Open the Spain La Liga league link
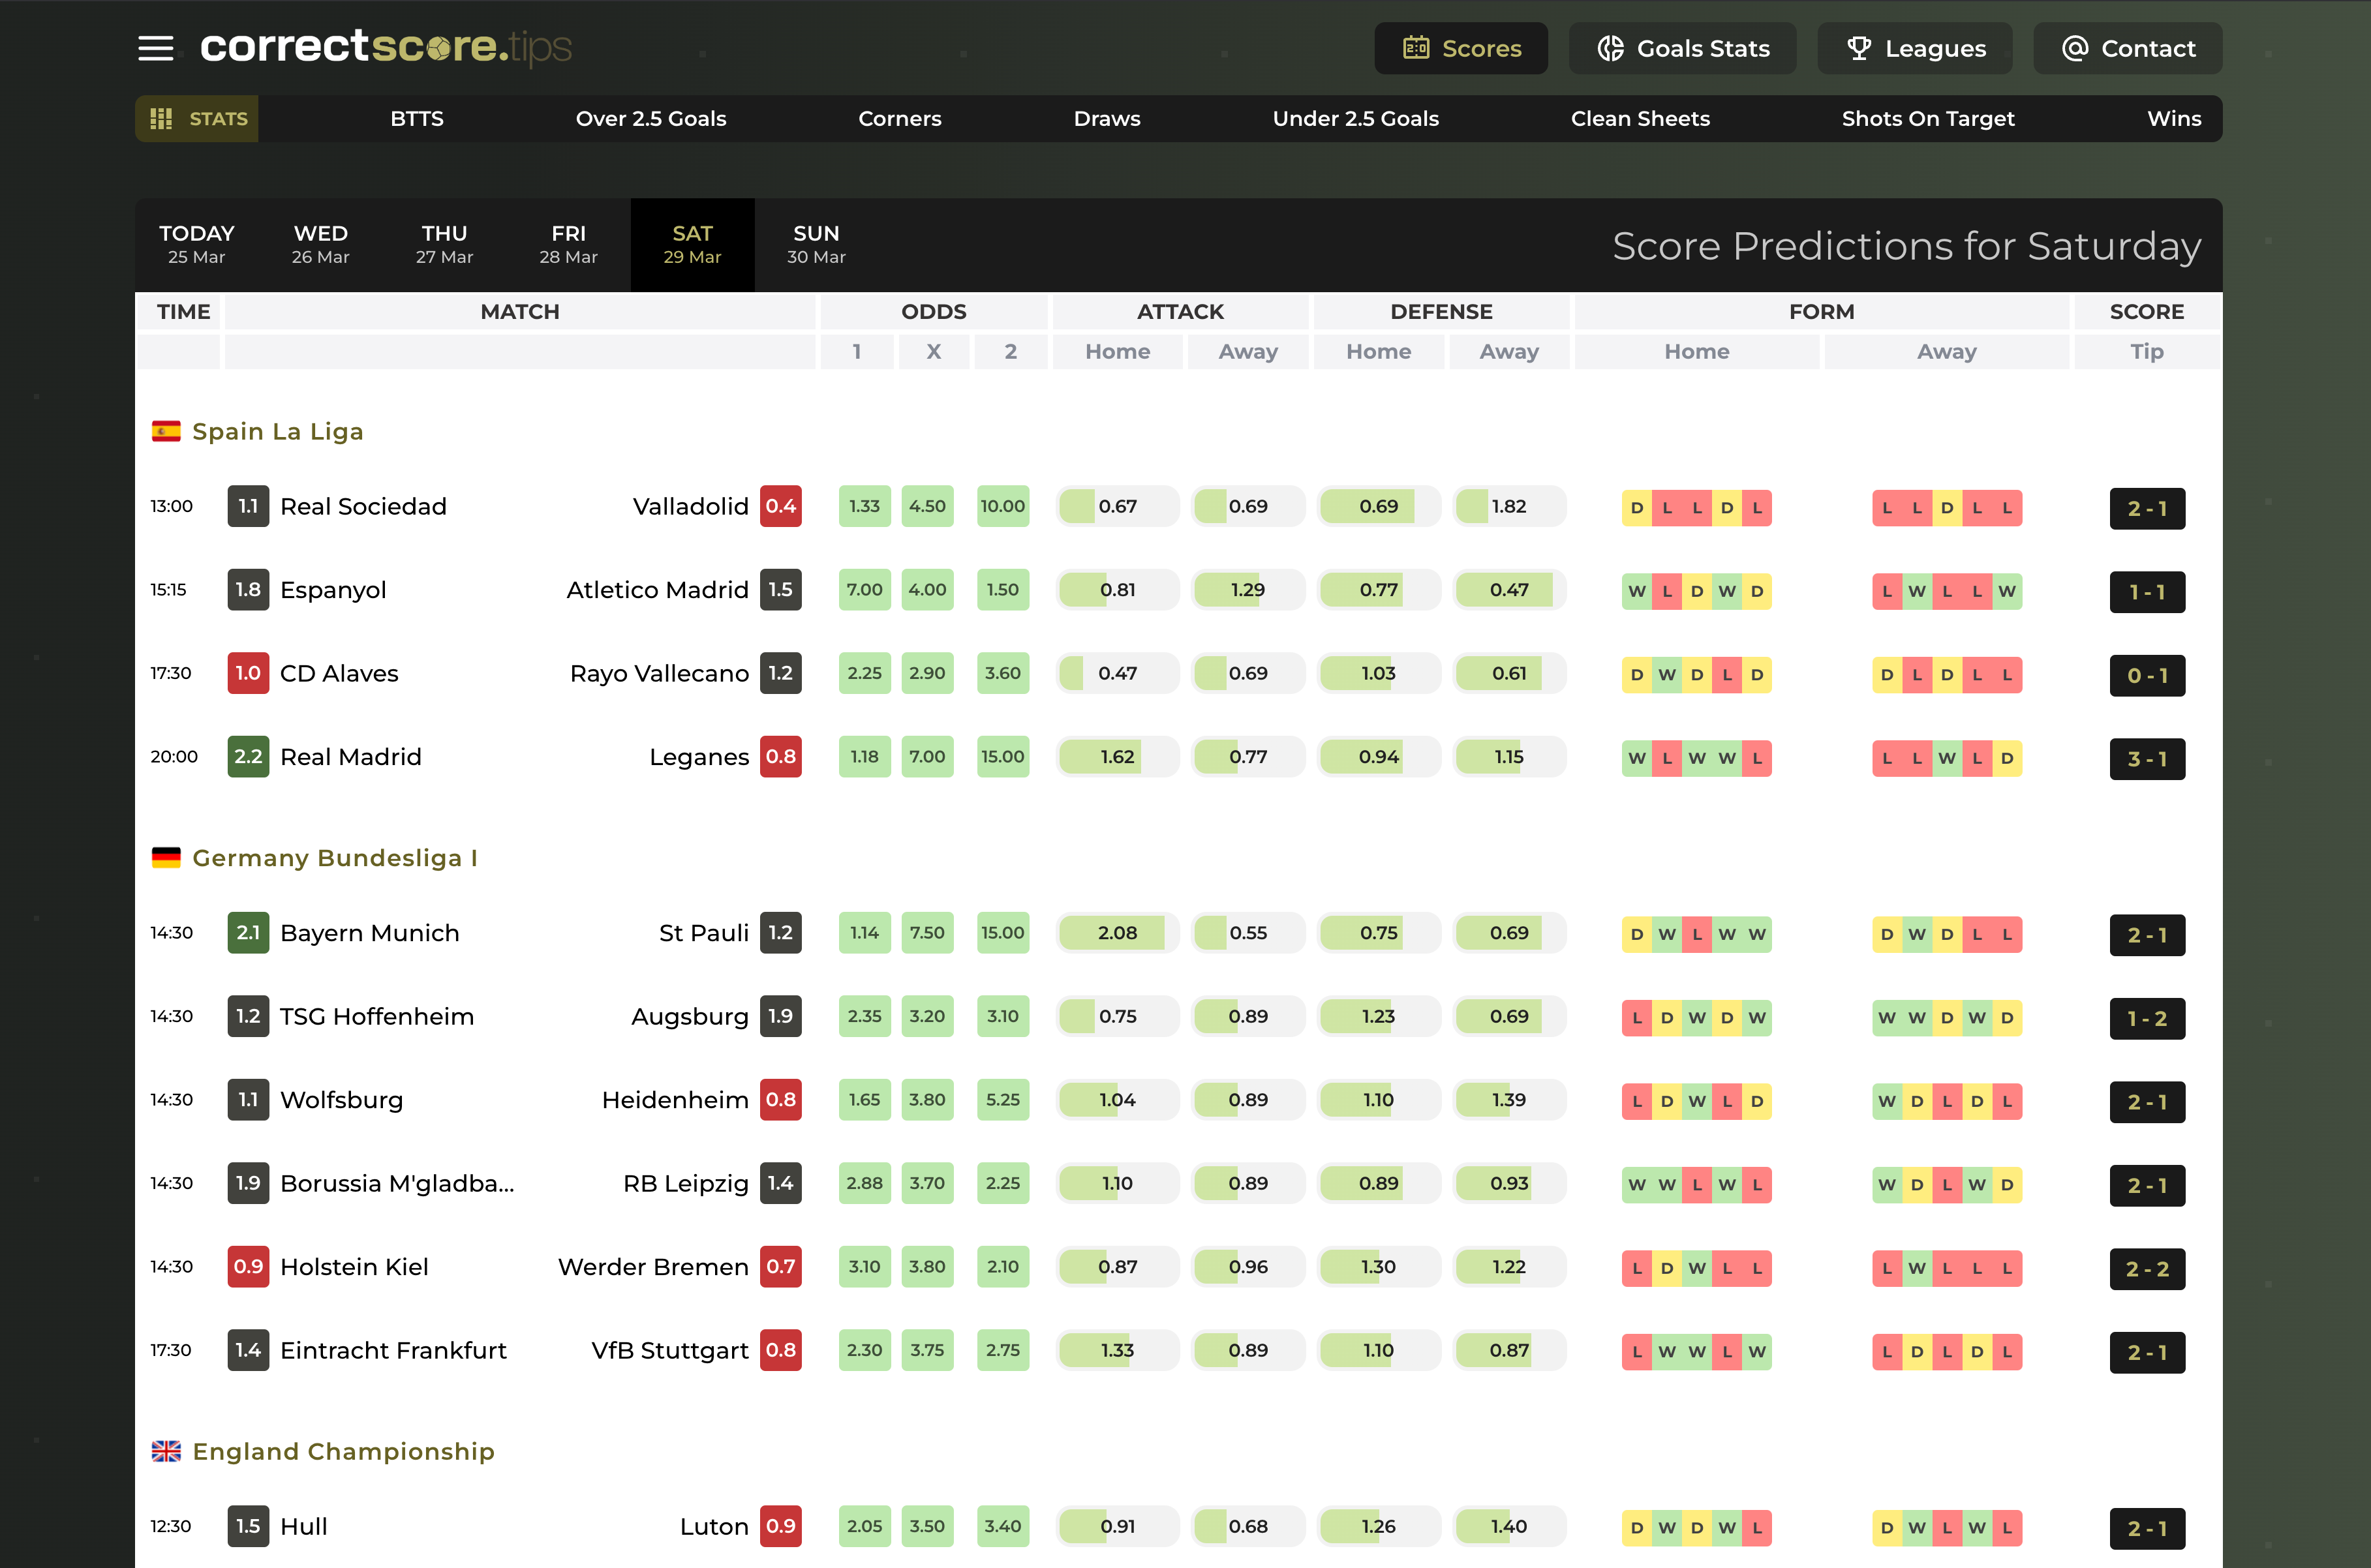 click(x=277, y=431)
